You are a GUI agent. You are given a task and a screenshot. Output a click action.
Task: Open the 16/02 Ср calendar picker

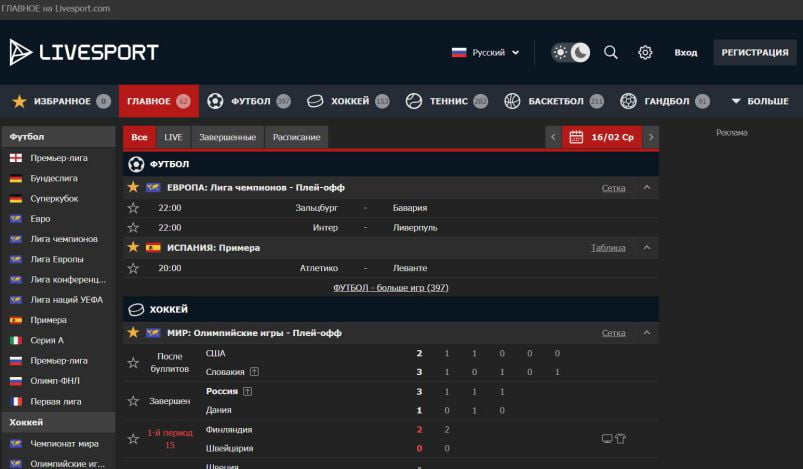[602, 137]
